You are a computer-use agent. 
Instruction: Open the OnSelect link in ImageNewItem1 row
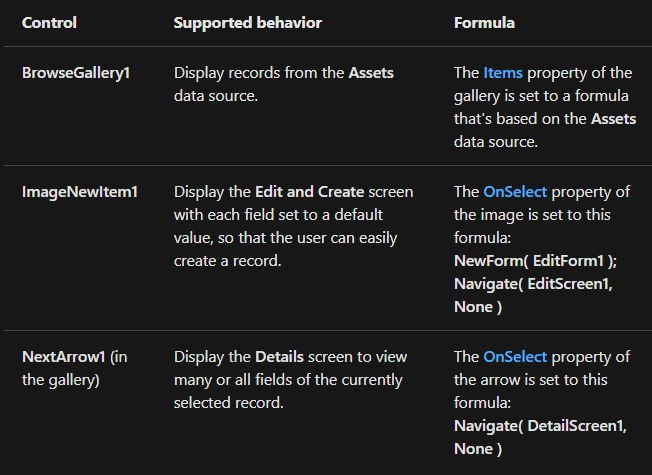515,192
